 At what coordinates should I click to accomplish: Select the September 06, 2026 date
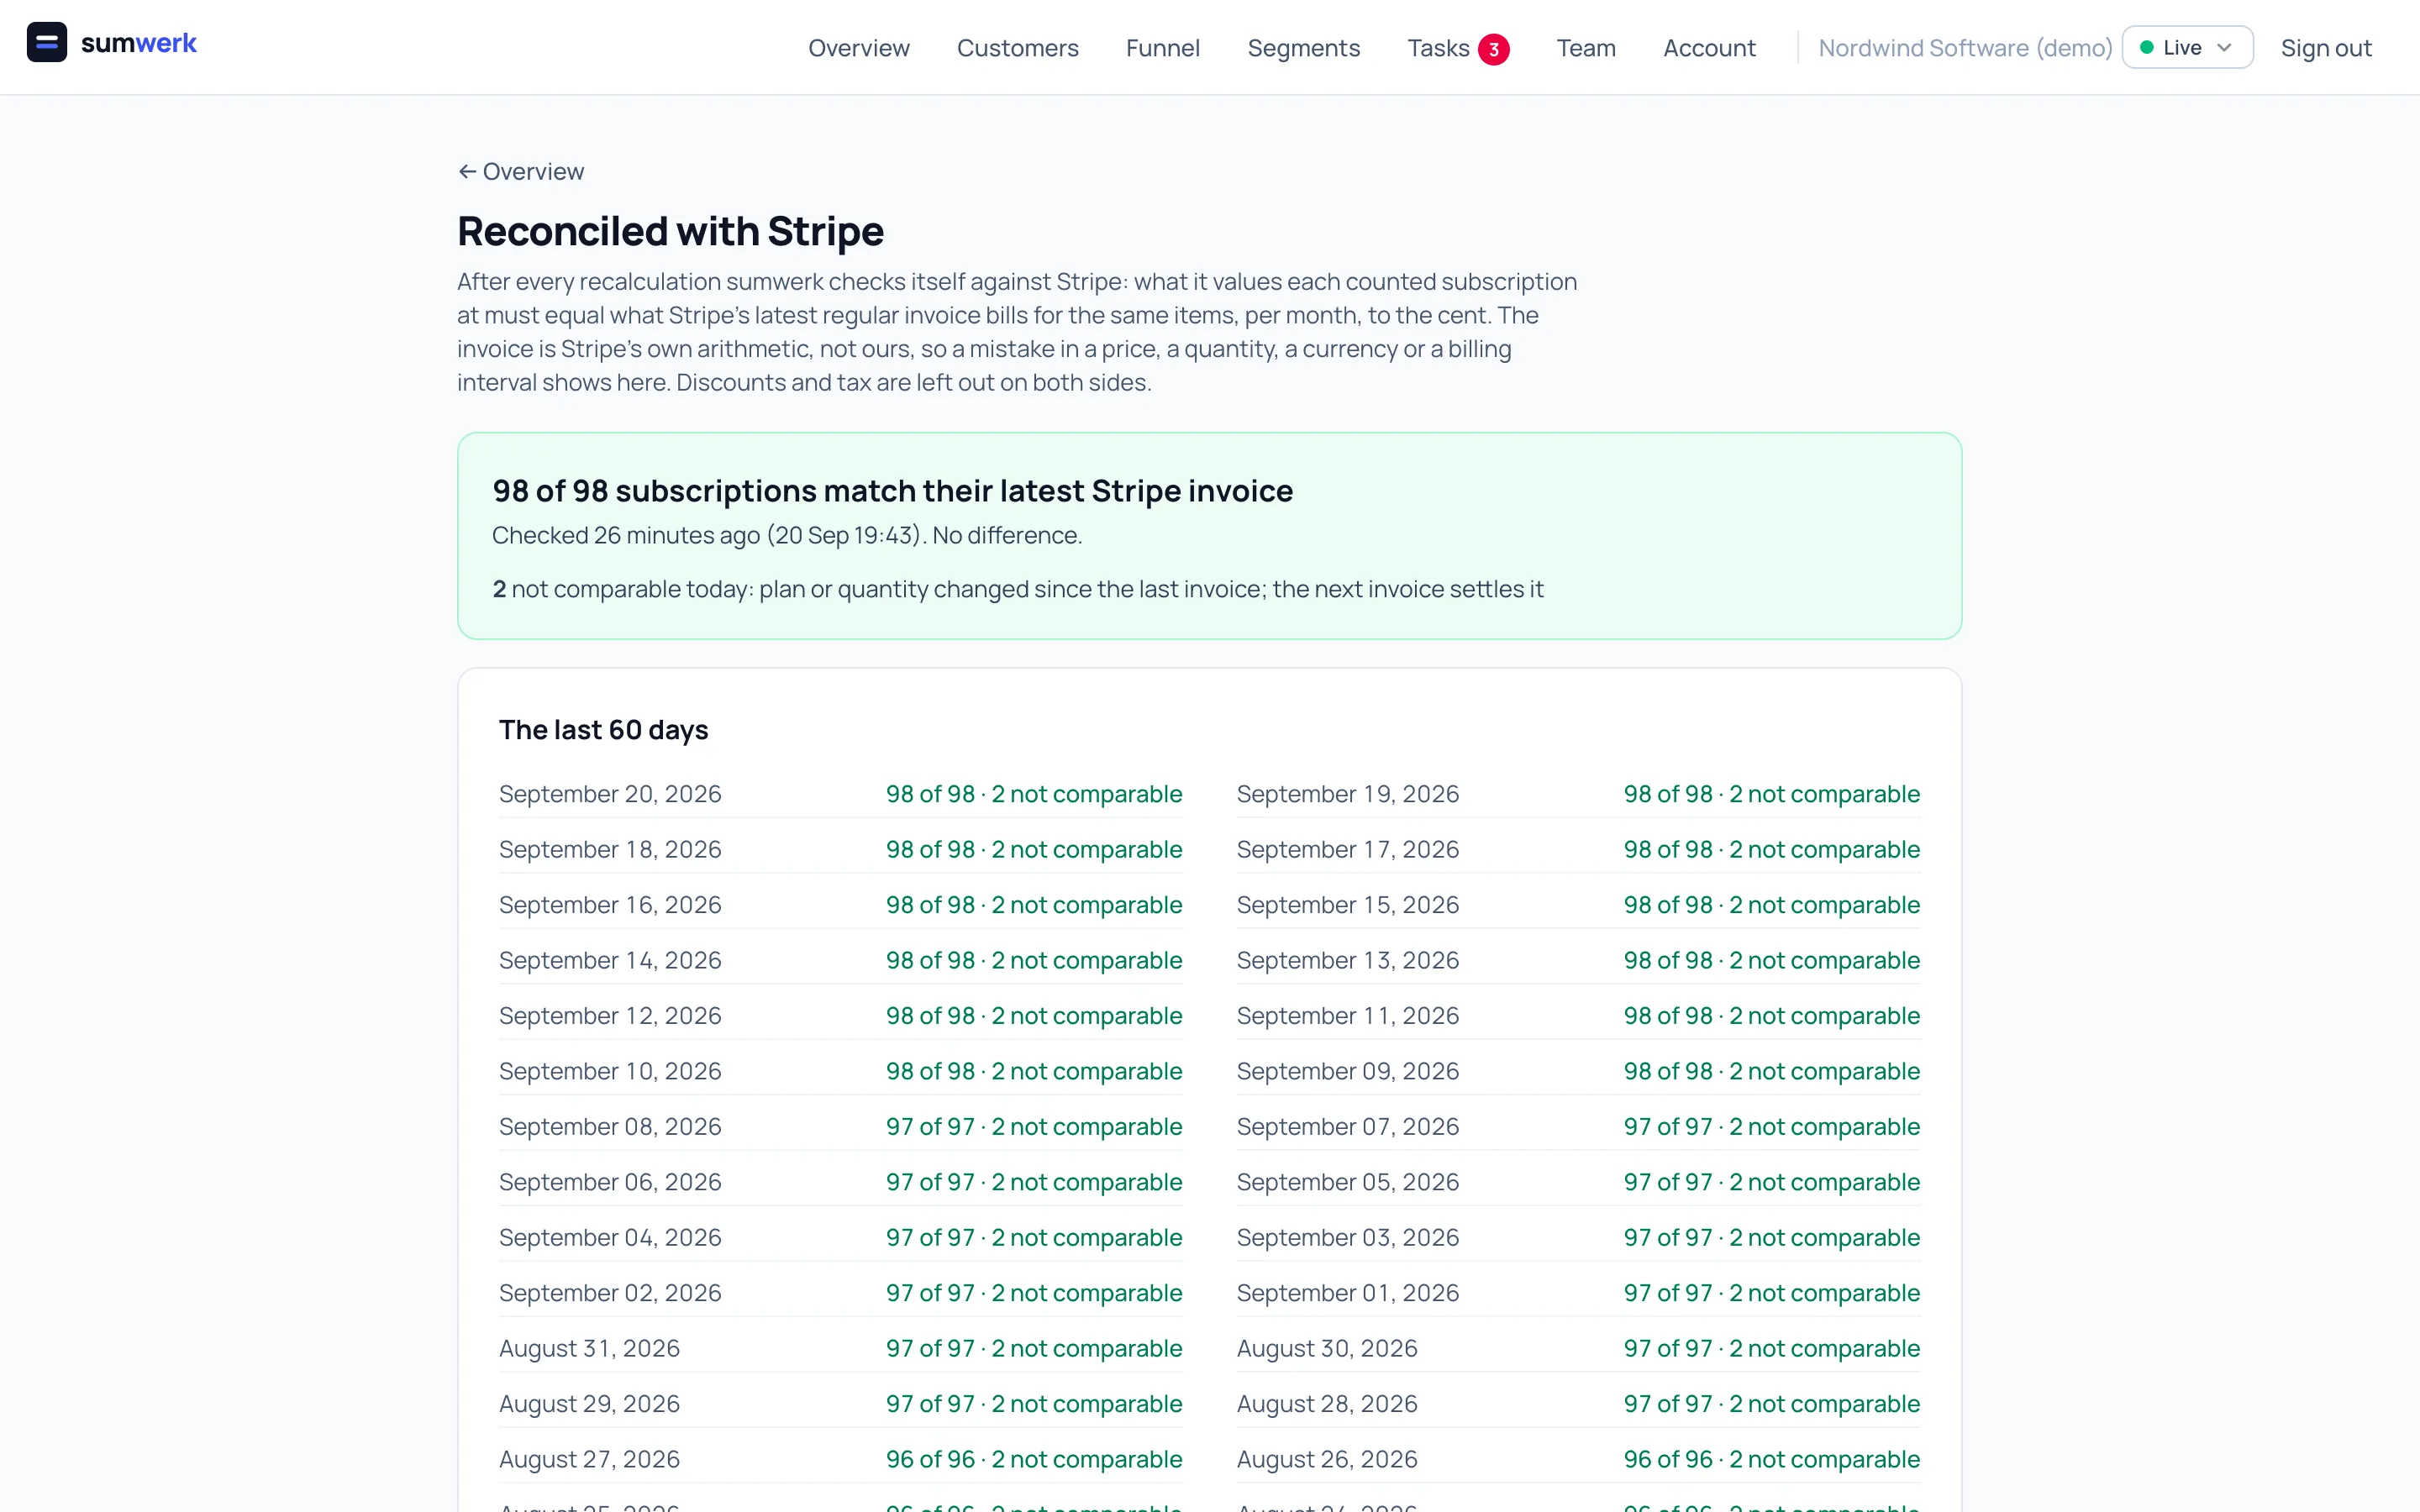click(x=610, y=1182)
